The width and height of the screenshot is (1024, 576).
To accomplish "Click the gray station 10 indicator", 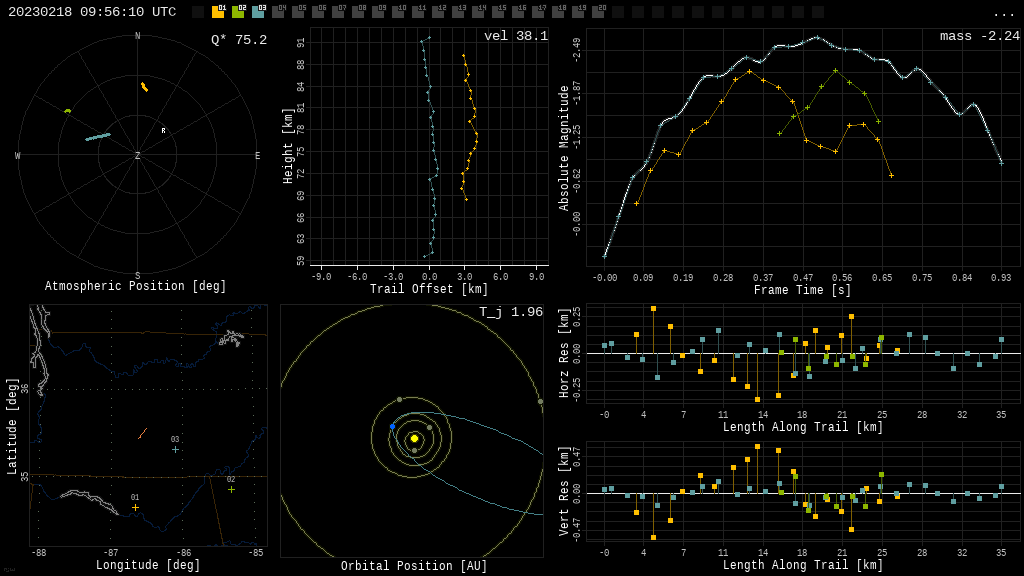I will pyautogui.click(x=398, y=12).
